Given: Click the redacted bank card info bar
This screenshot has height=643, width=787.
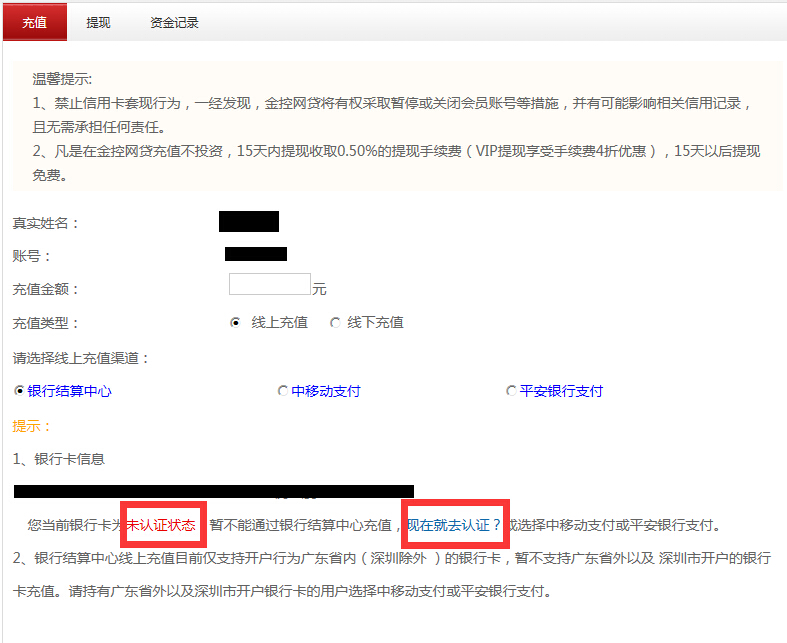Looking at the screenshot, I should (213, 491).
